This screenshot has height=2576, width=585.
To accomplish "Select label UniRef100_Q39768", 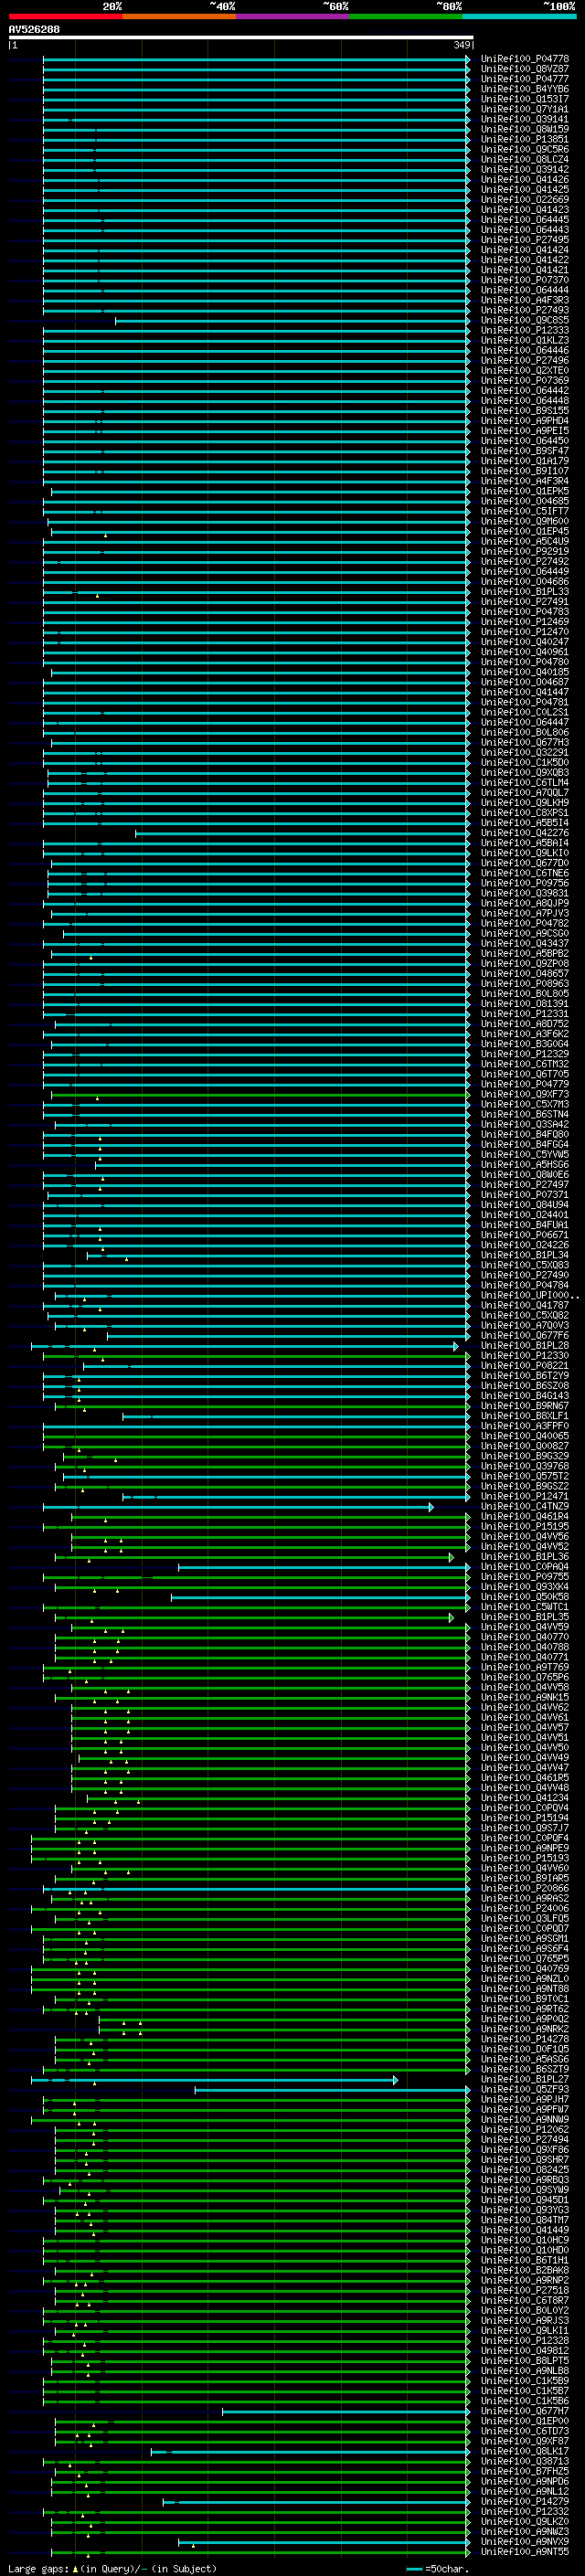I will coord(525,1466).
